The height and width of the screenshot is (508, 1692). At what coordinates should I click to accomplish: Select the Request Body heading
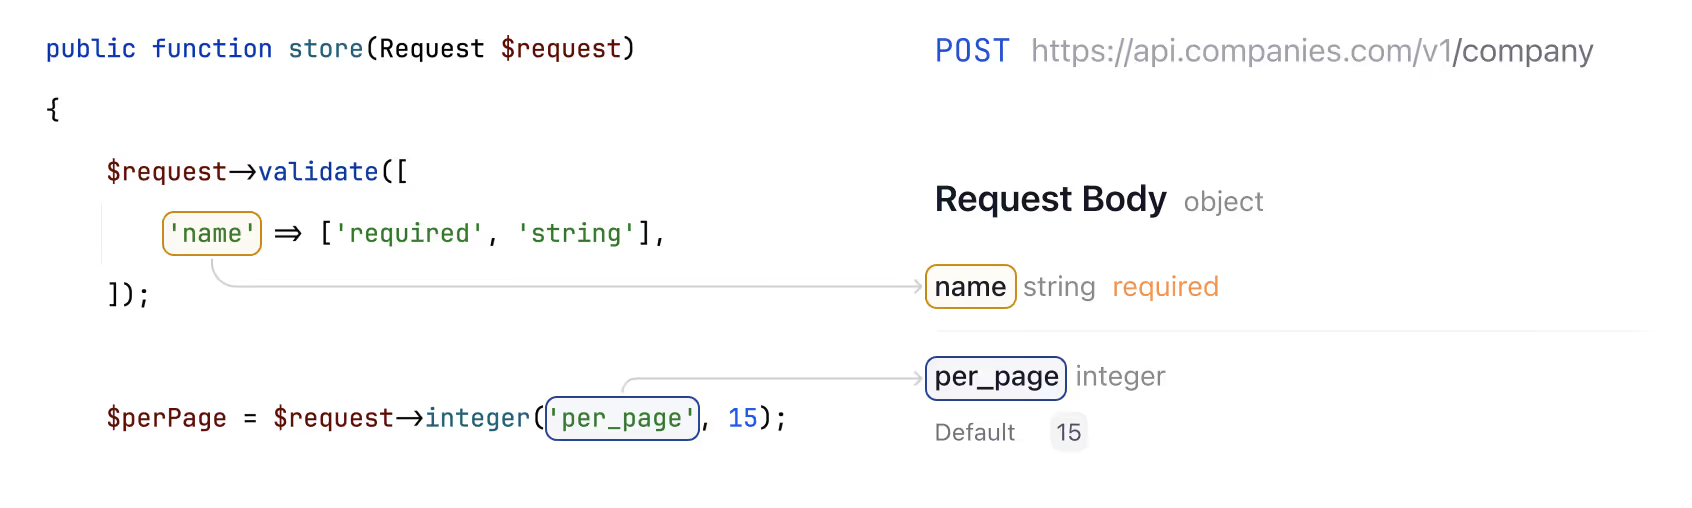tap(1051, 199)
